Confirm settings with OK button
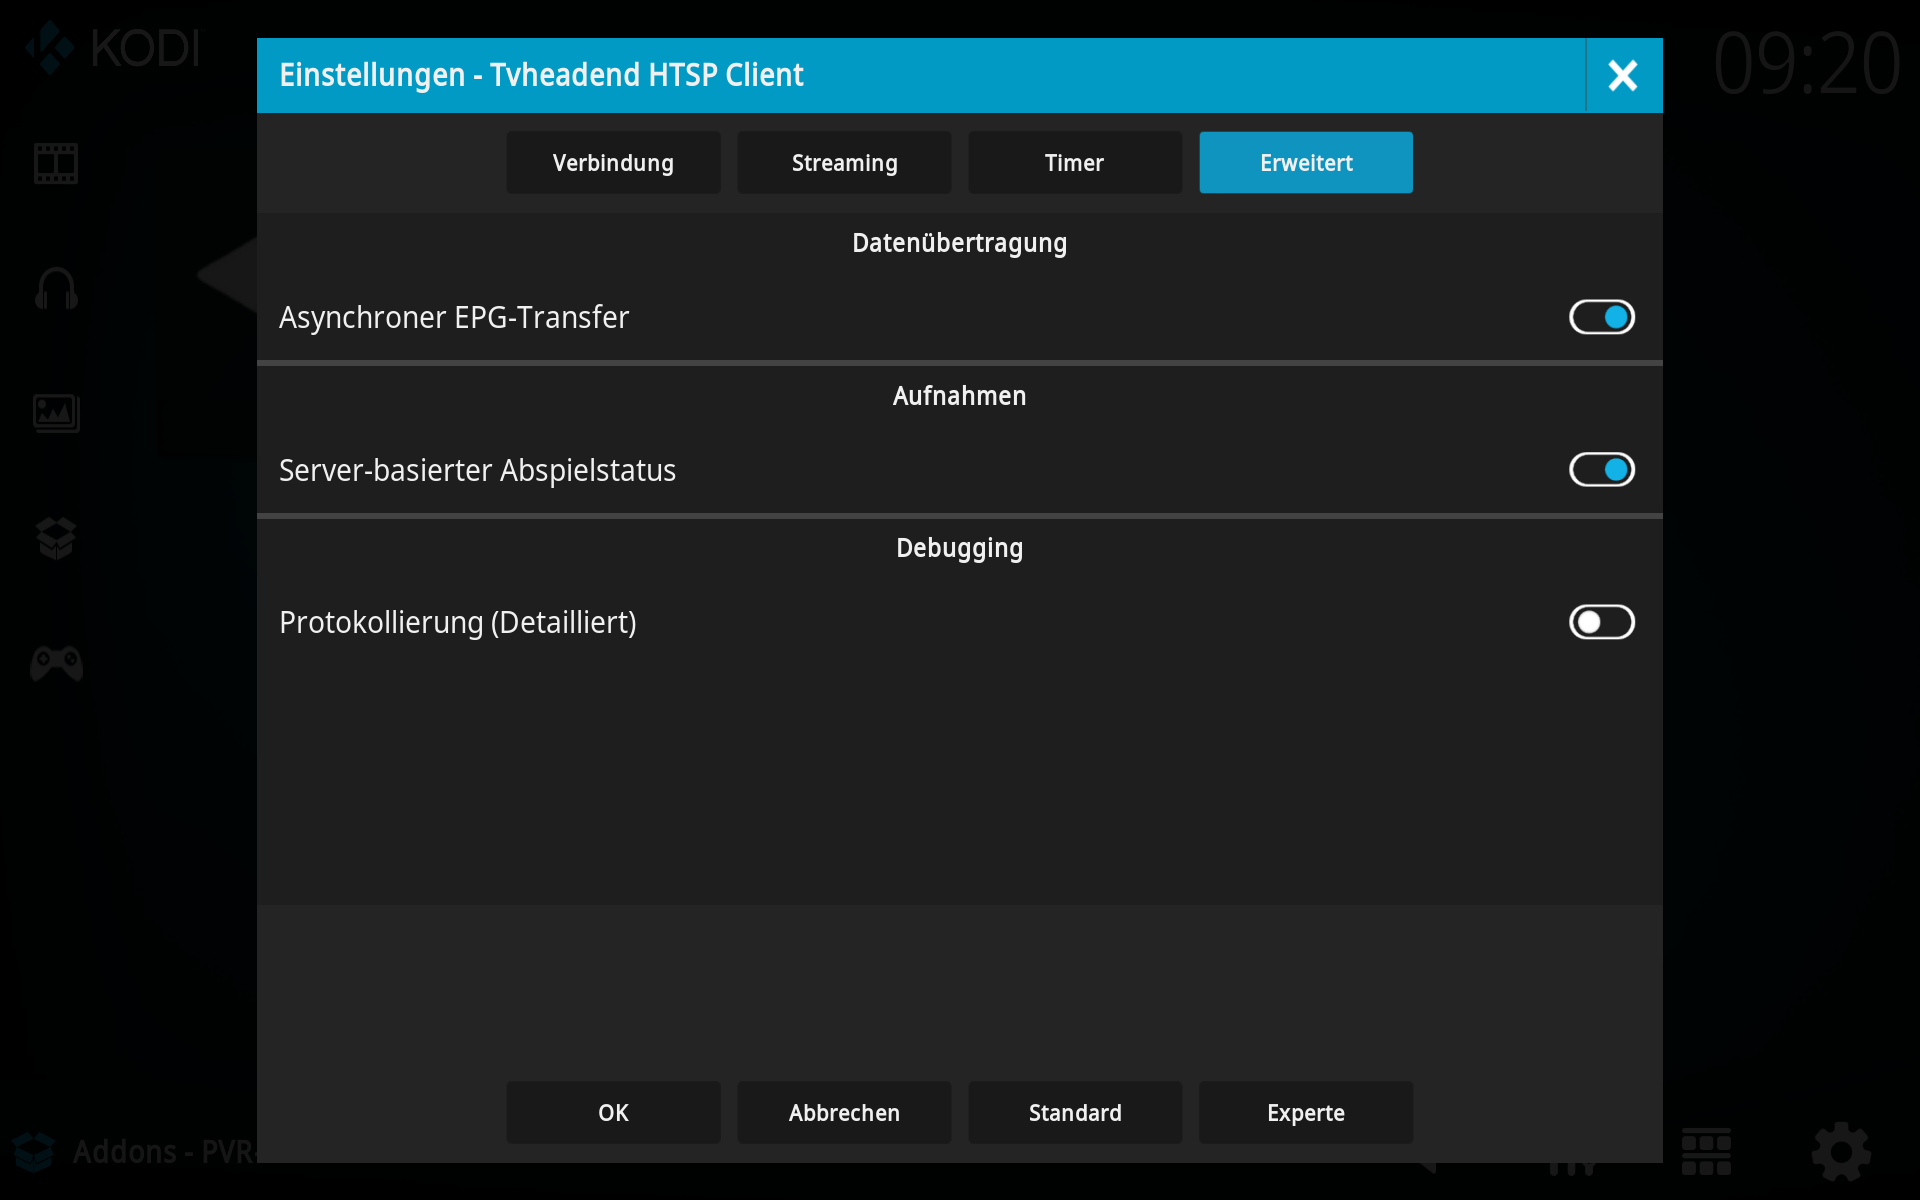The width and height of the screenshot is (1920, 1200). click(613, 1112)
